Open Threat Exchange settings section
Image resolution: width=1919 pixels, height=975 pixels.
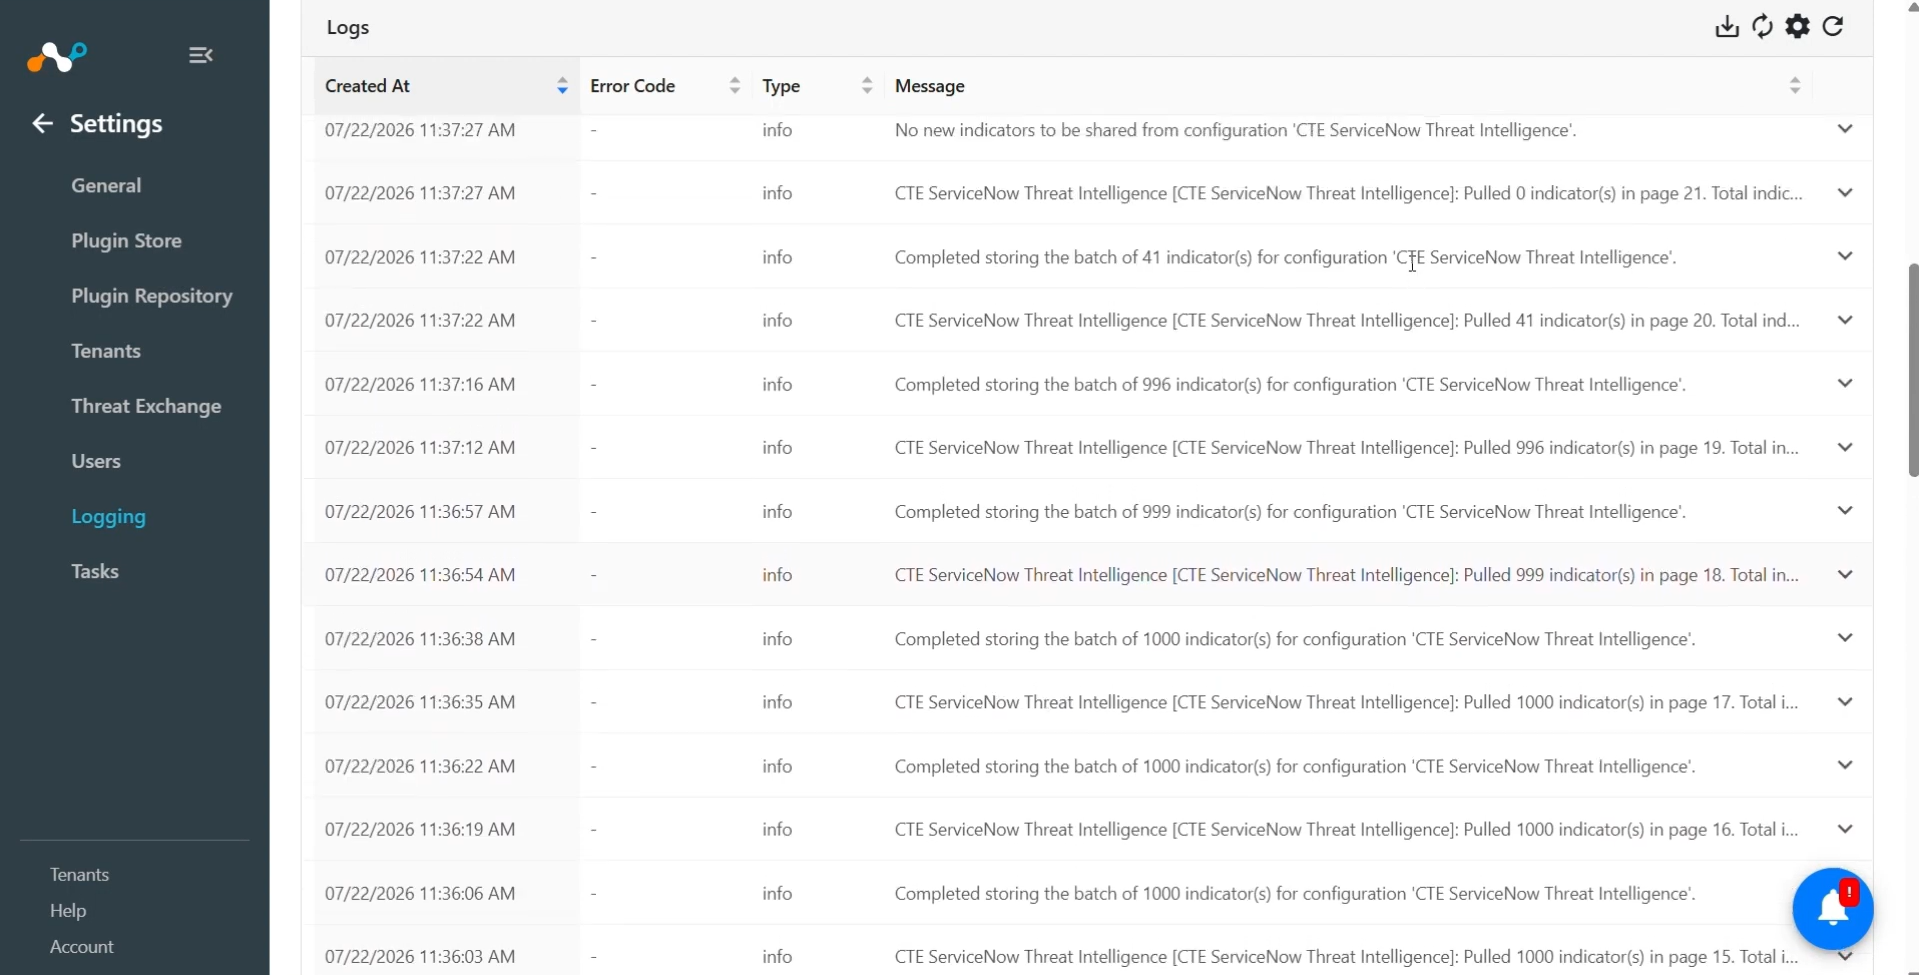pos(146,406)
